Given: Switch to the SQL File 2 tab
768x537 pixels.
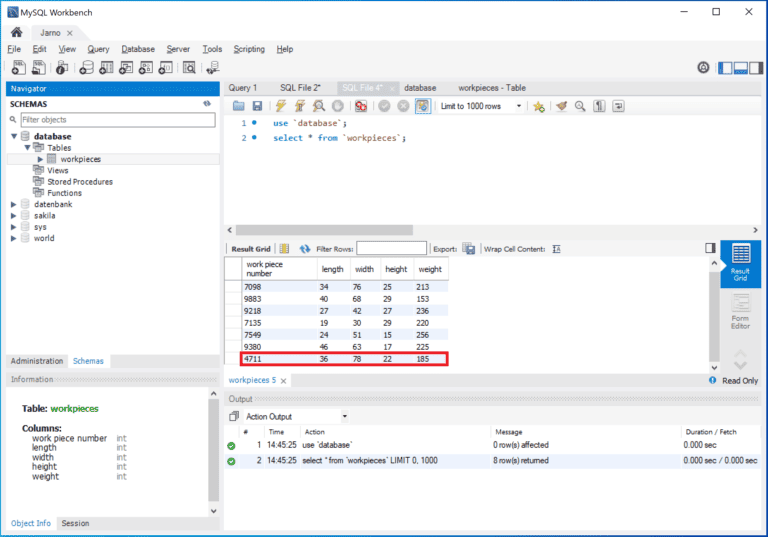Looking at the screenshot, I should [x=300, y=88].
